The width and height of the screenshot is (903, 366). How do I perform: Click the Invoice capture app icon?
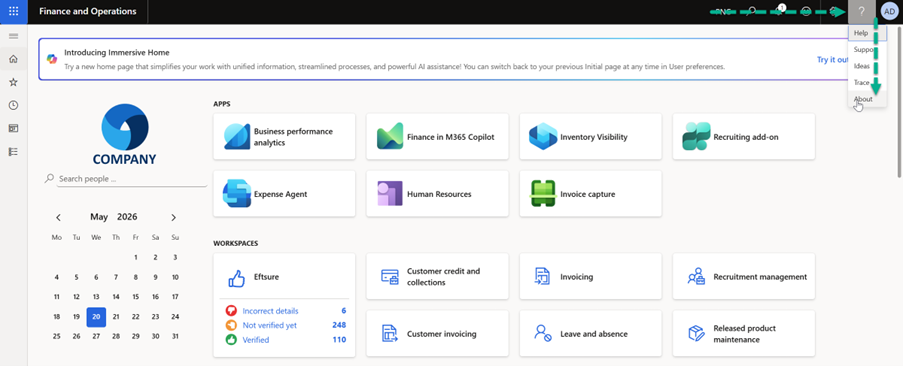click(543, 194)
